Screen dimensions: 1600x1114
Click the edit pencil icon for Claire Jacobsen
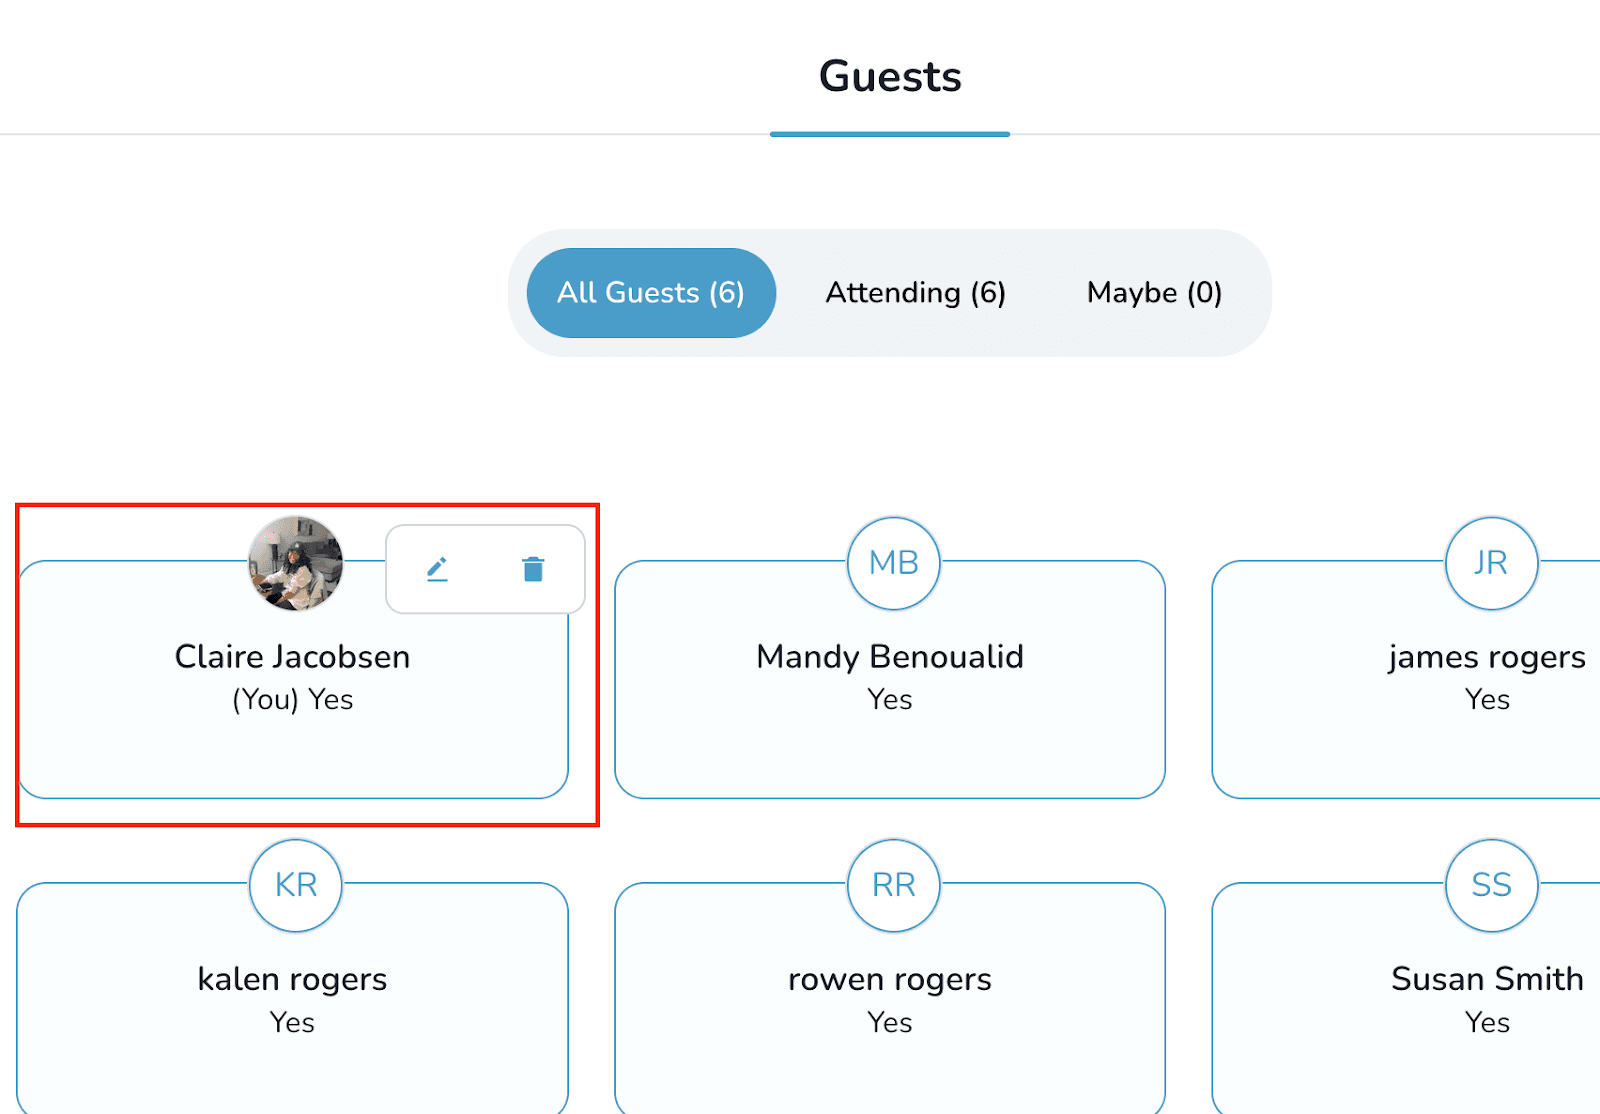pos(437,568)
